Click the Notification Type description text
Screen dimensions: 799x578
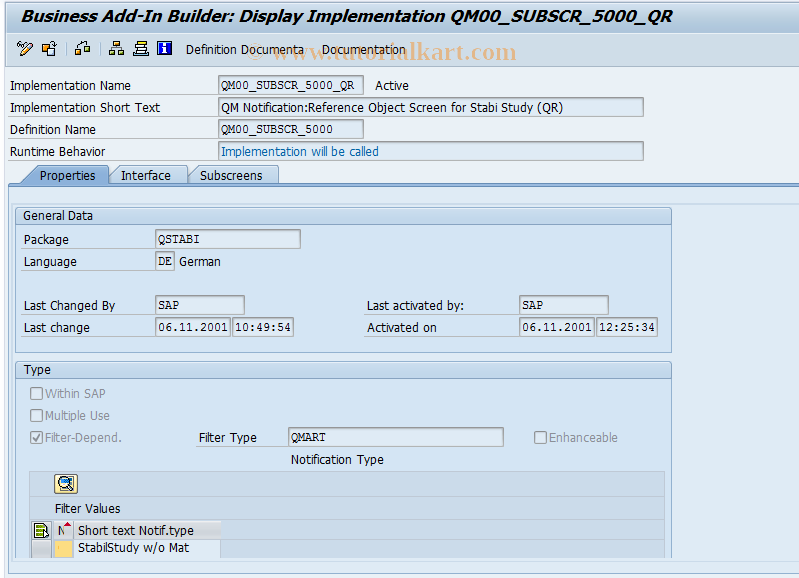click(337, 459)
